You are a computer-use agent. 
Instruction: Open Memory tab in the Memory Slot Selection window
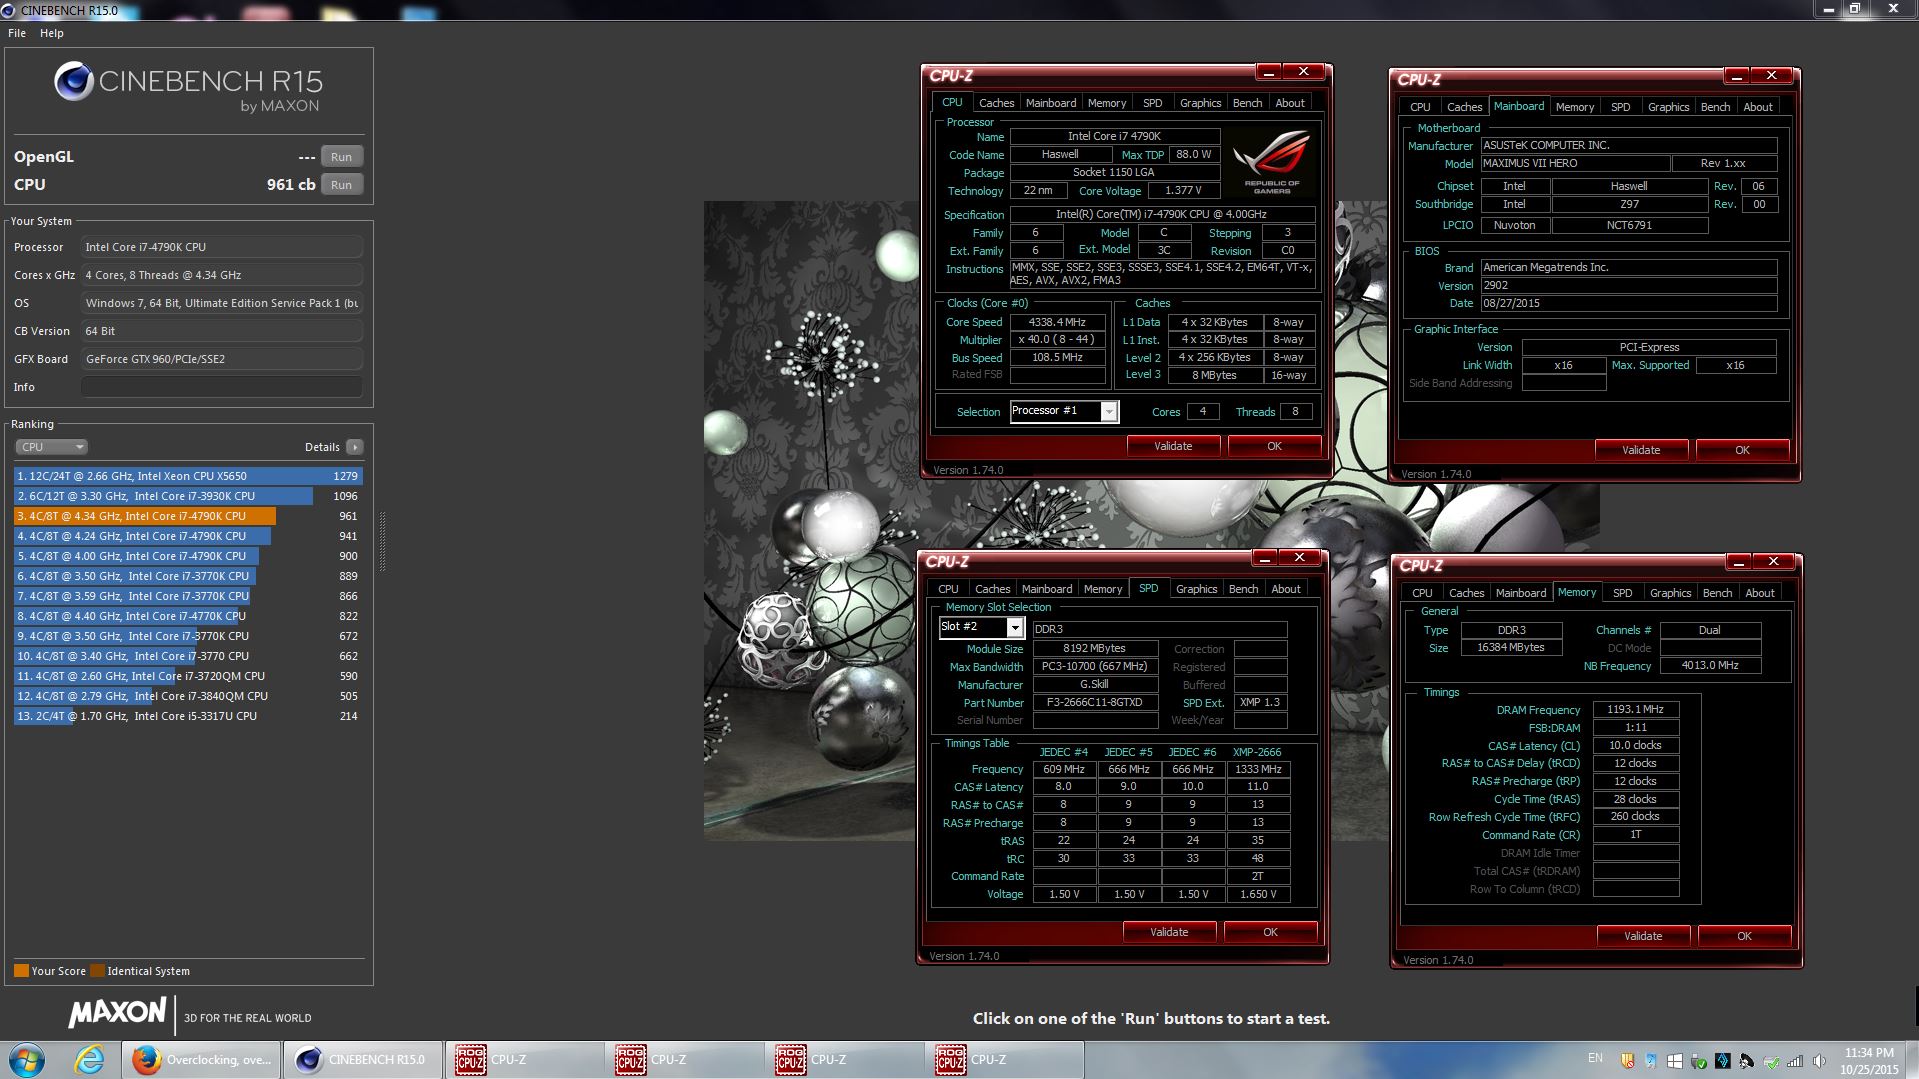(x=1103, y=589)
